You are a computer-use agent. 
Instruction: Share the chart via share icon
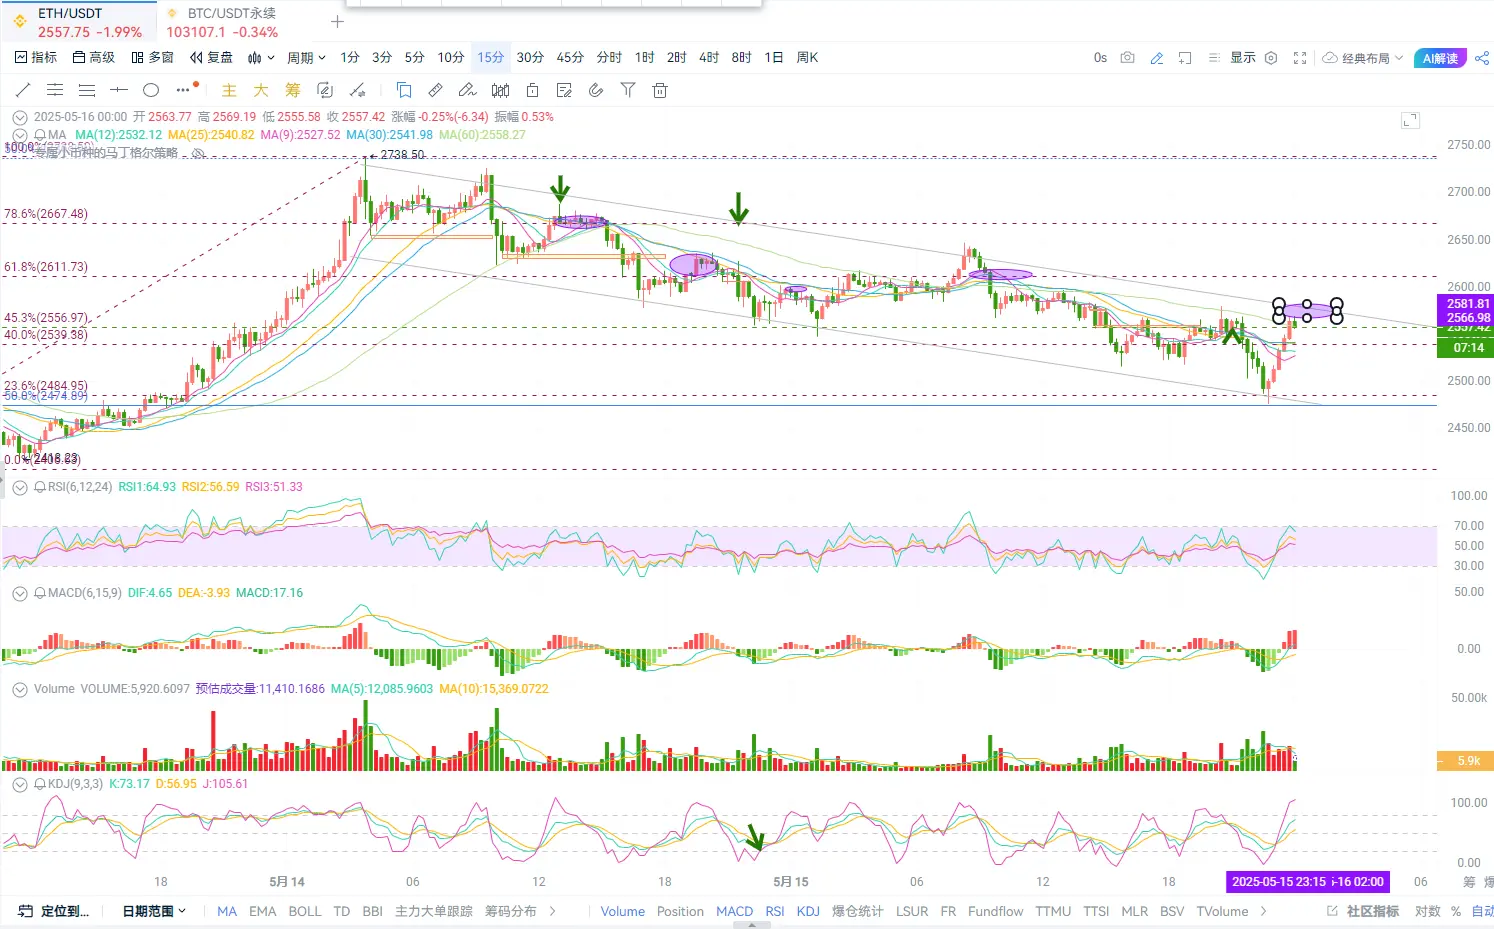(1482, 58)
